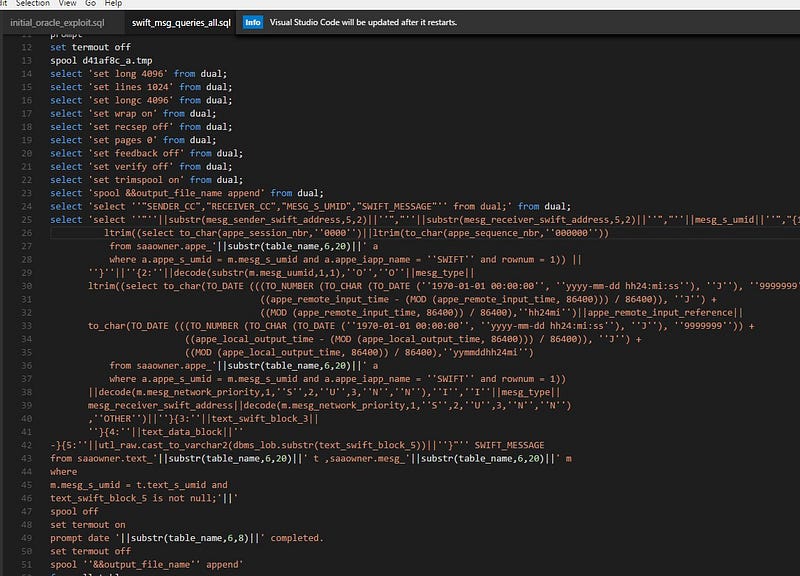Click the 'set trimspool on' string

pos(136,180)
